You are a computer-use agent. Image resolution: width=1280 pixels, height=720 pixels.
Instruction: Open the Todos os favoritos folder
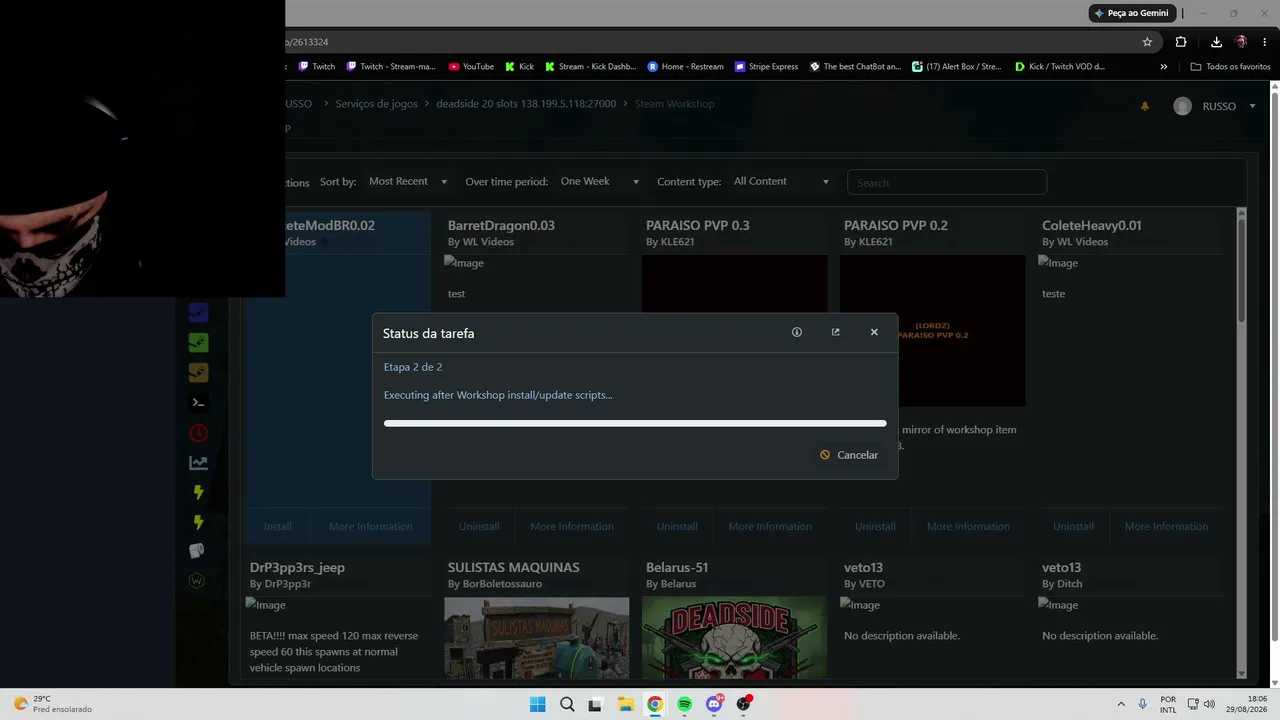tap(1231, 67)
